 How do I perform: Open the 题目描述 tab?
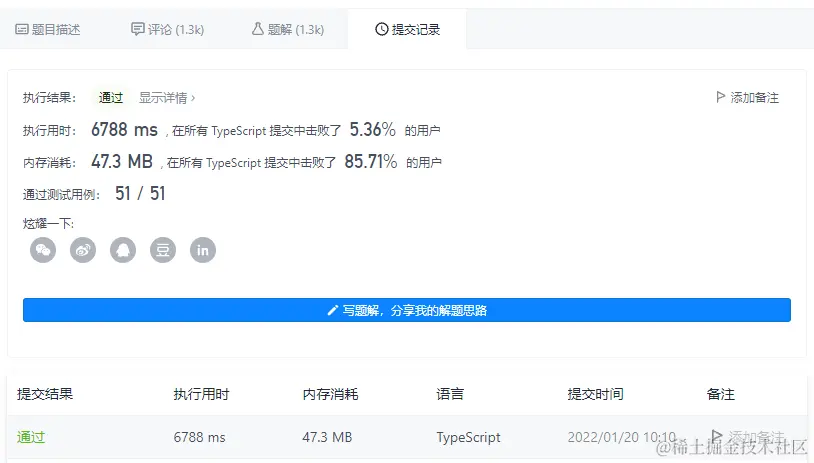48,30
